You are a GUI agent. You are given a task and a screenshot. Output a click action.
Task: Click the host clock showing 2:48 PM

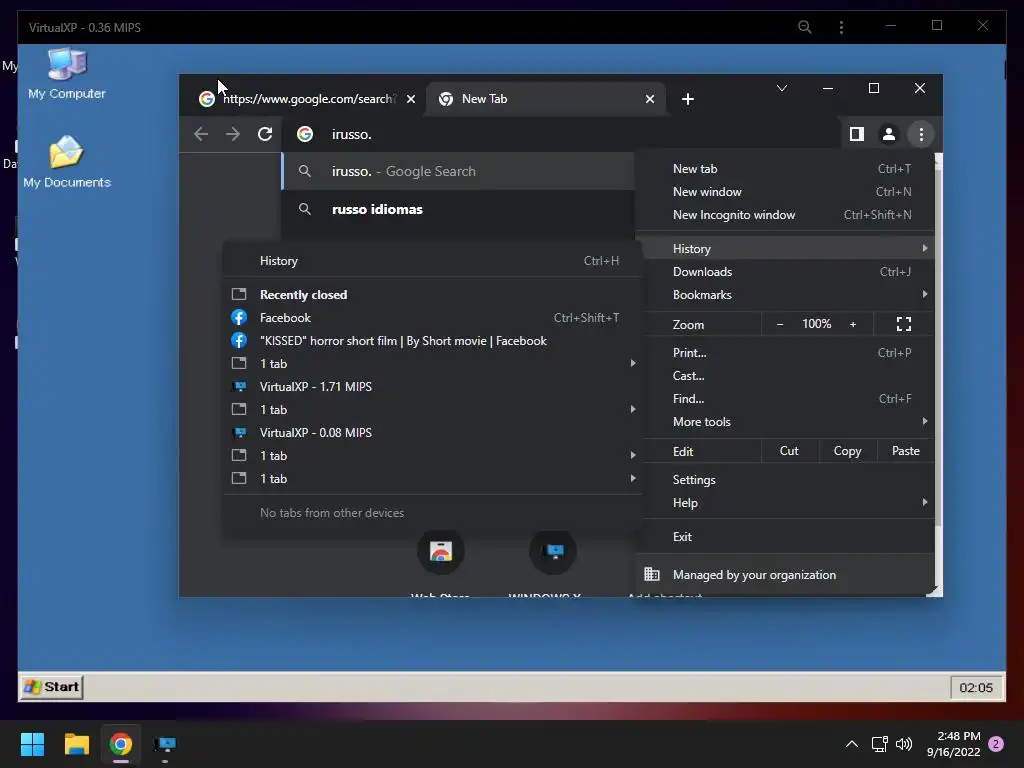[953, 744]
